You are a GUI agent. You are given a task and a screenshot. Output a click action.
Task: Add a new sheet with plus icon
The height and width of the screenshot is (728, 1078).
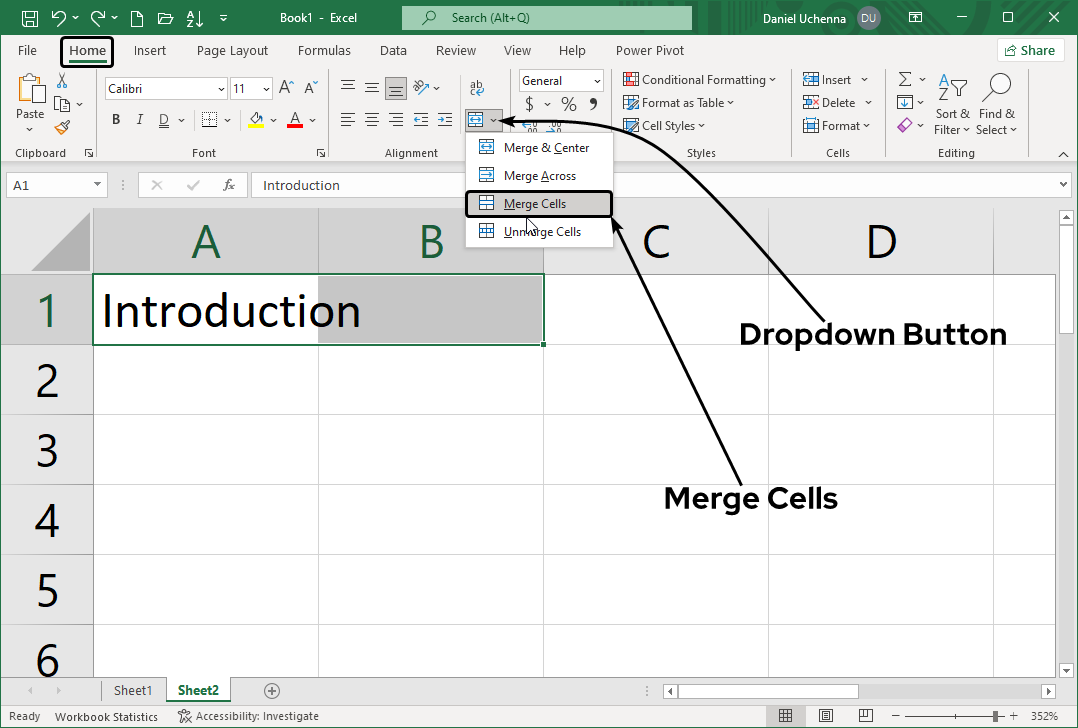272,691
